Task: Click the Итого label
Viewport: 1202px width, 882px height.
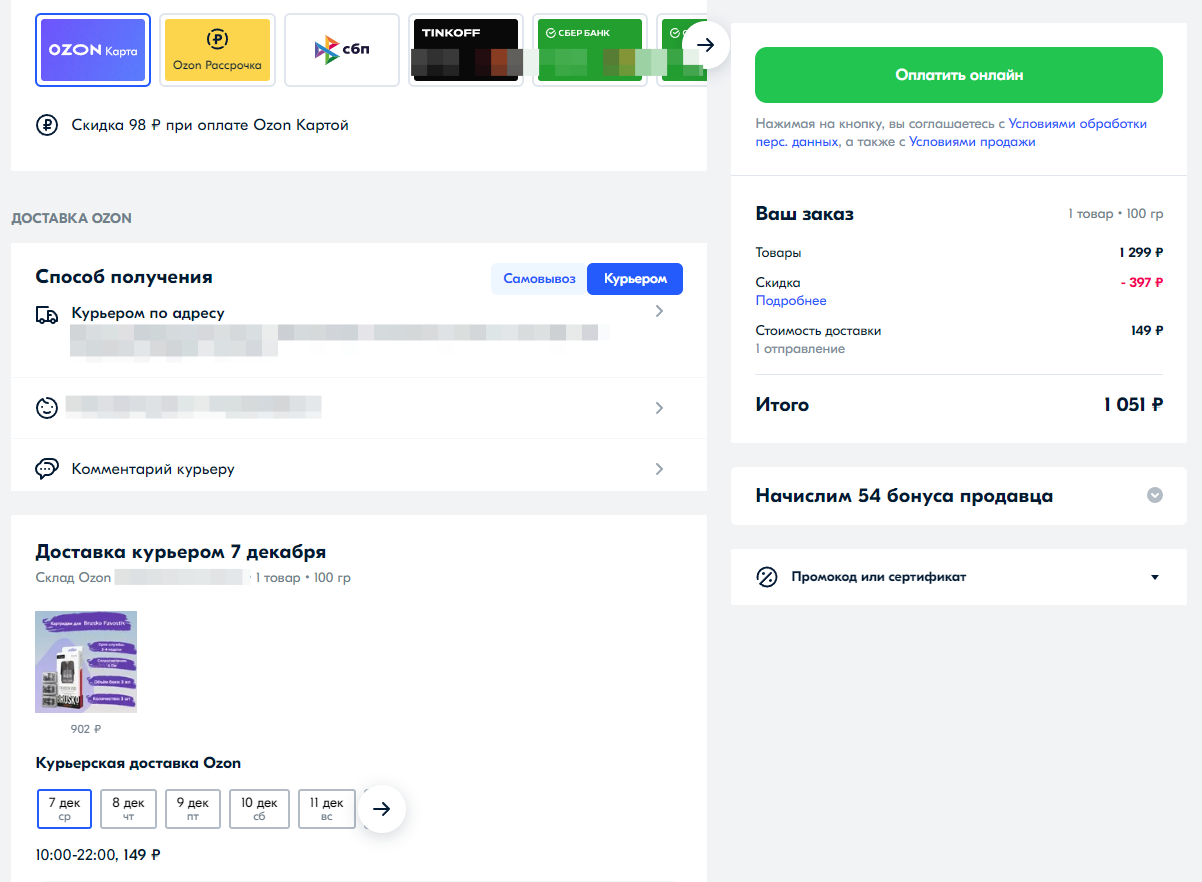Action: pos(782,405)
